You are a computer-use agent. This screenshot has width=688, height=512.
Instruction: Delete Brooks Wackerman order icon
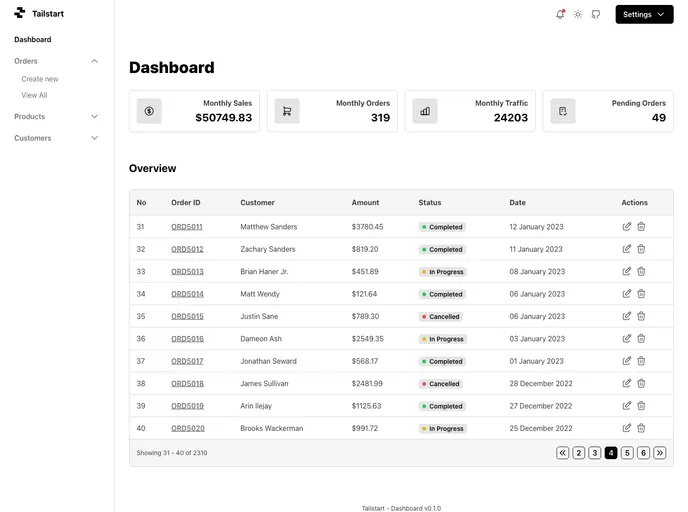641,428
